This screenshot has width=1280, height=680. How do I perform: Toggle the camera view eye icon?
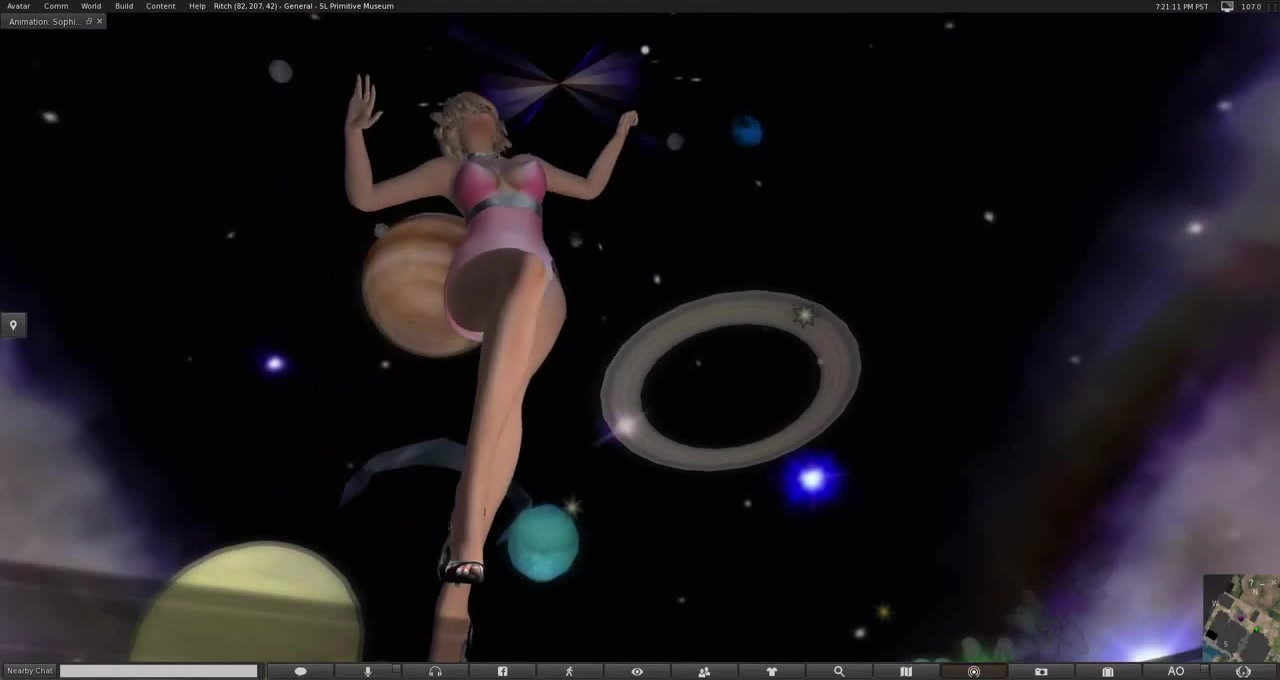(x=637, y=671)
